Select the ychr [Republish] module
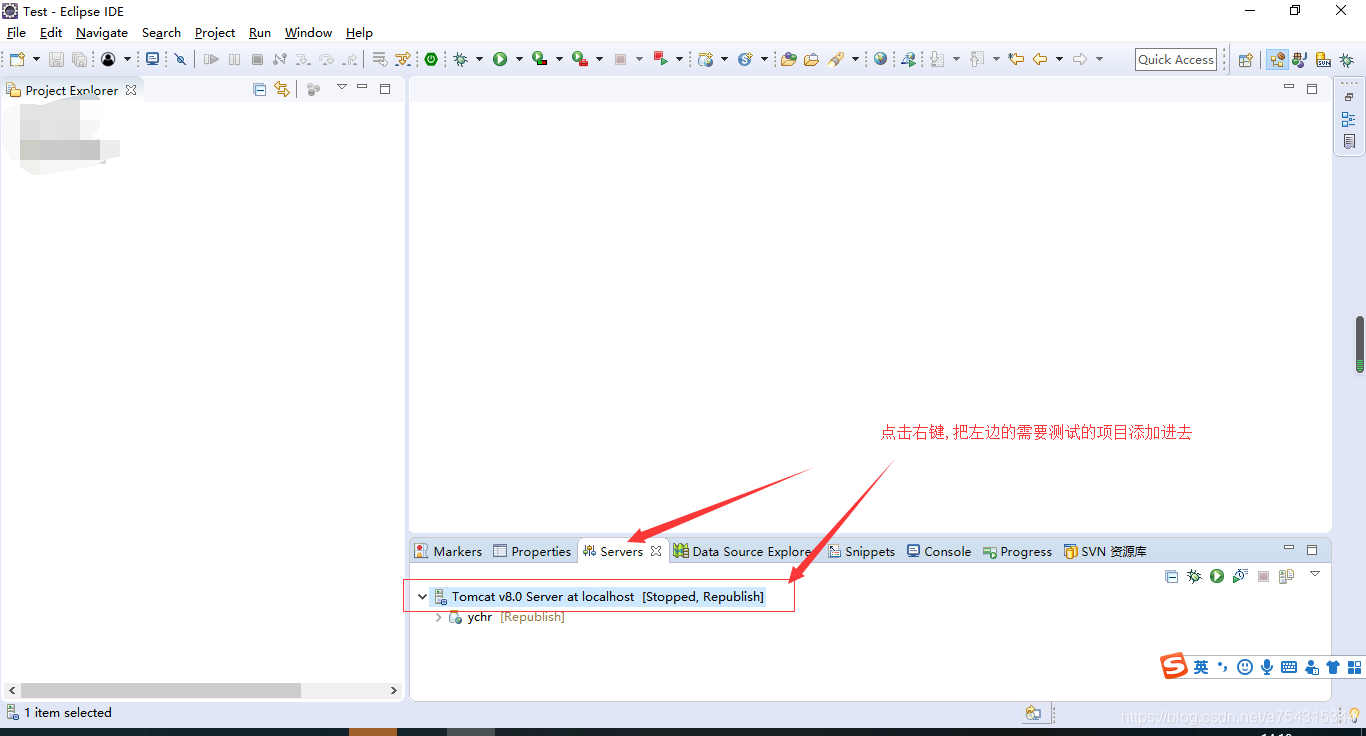 click(x=506, y=617)
